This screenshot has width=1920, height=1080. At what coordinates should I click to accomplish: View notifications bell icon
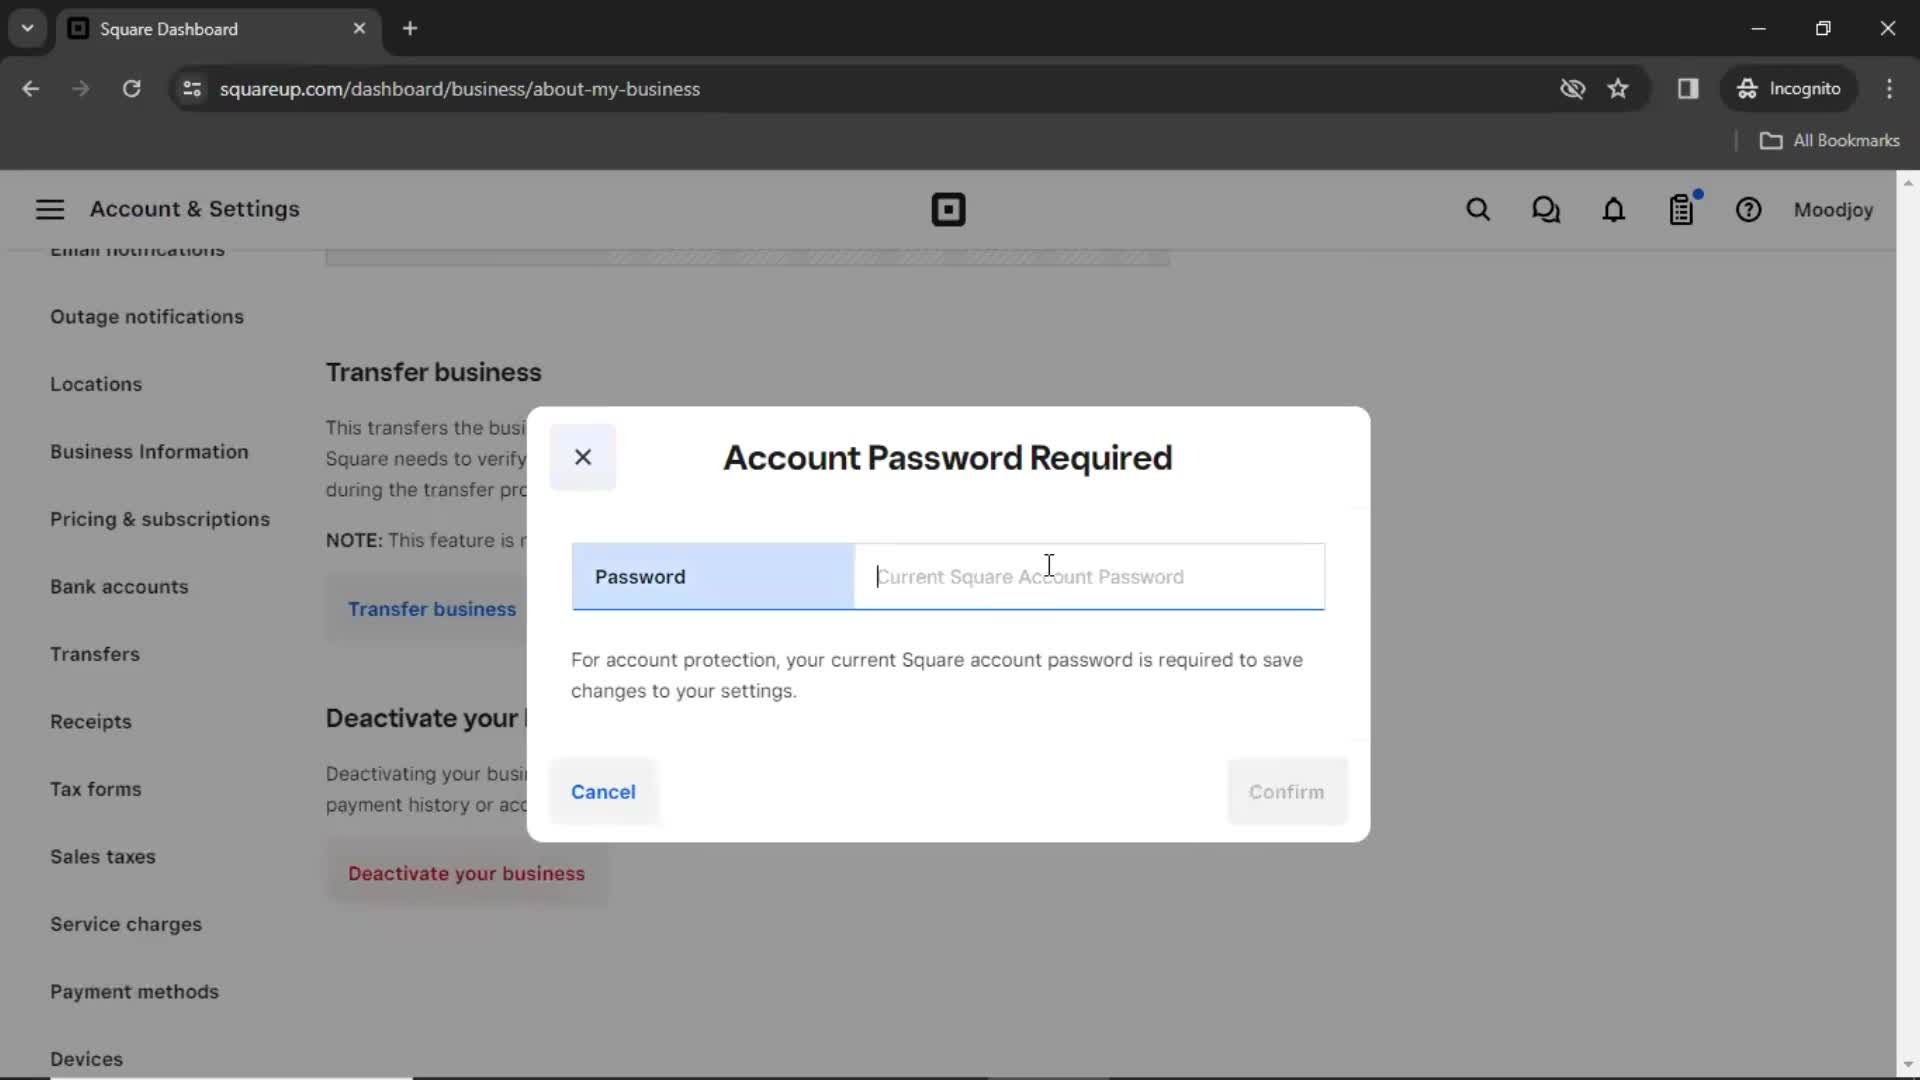pos(1614,210)
